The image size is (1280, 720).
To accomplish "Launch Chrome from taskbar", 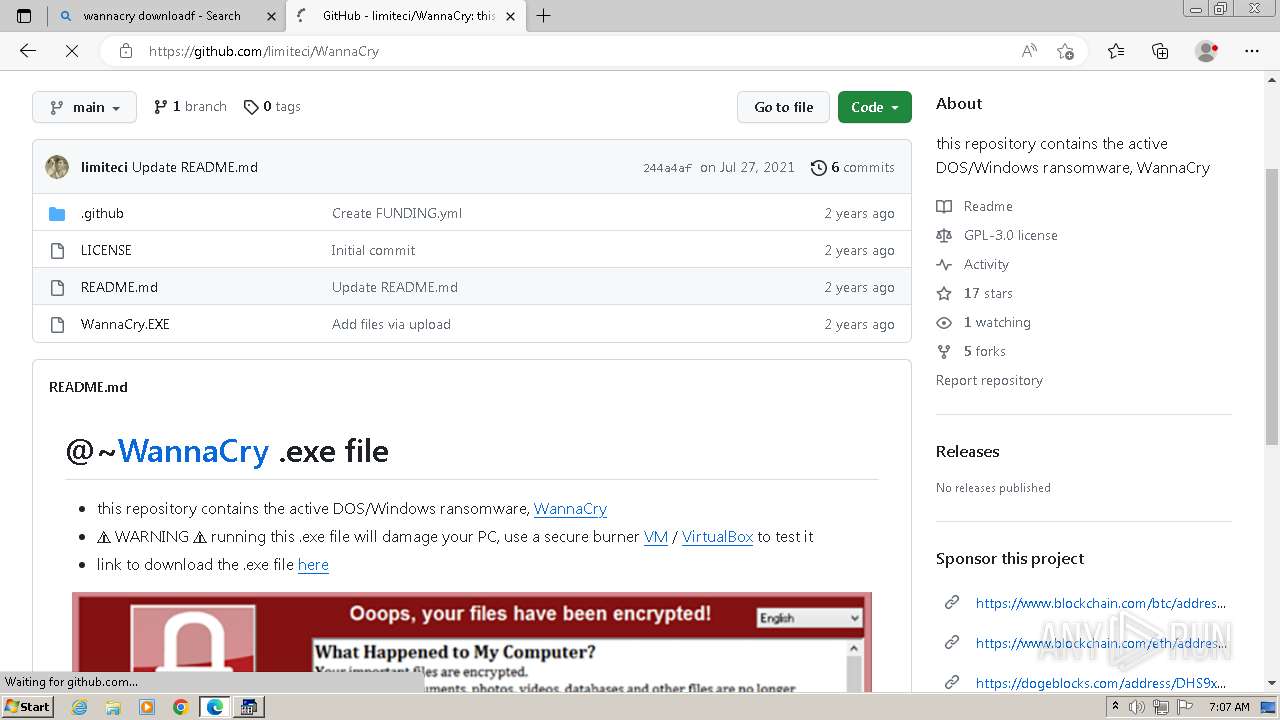I will click(x=180, y=707).
